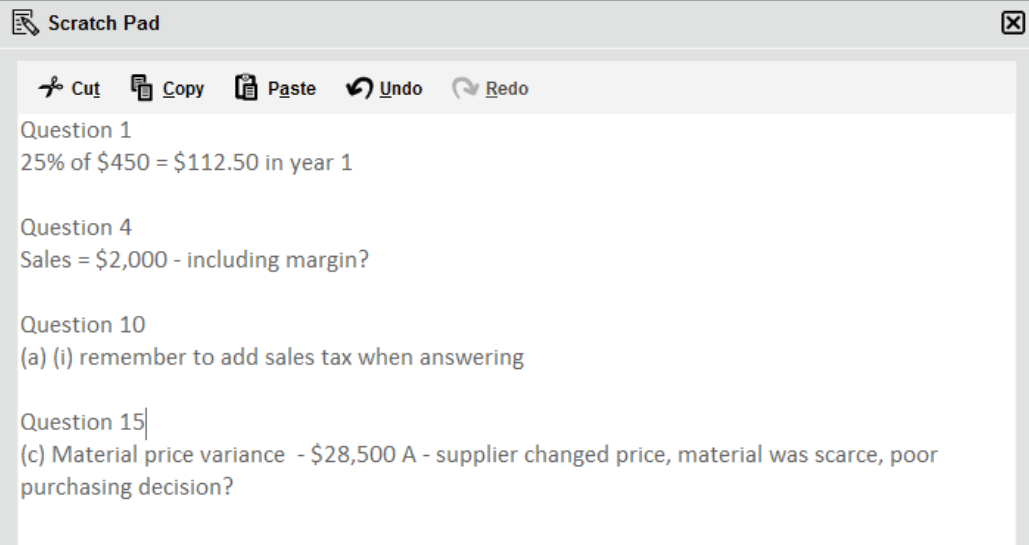Place cursor after '$112.50 in year 1'

pos(354,163)
